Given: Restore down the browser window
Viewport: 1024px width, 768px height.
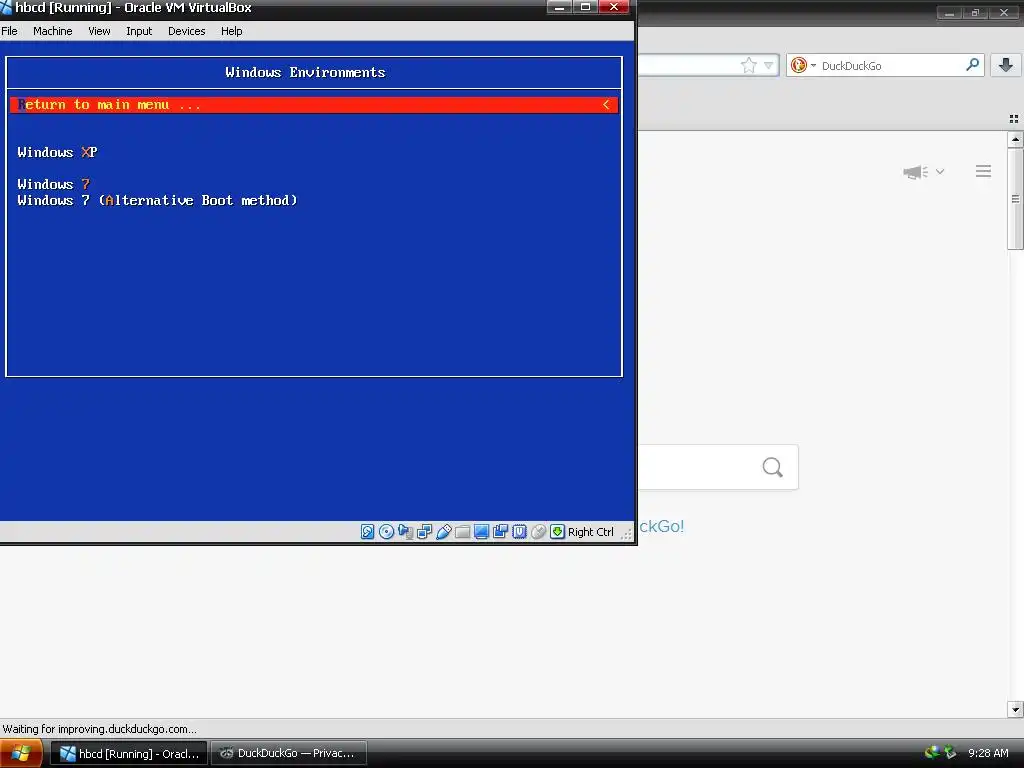Looking at the screenshot, I should pos(975,13).
